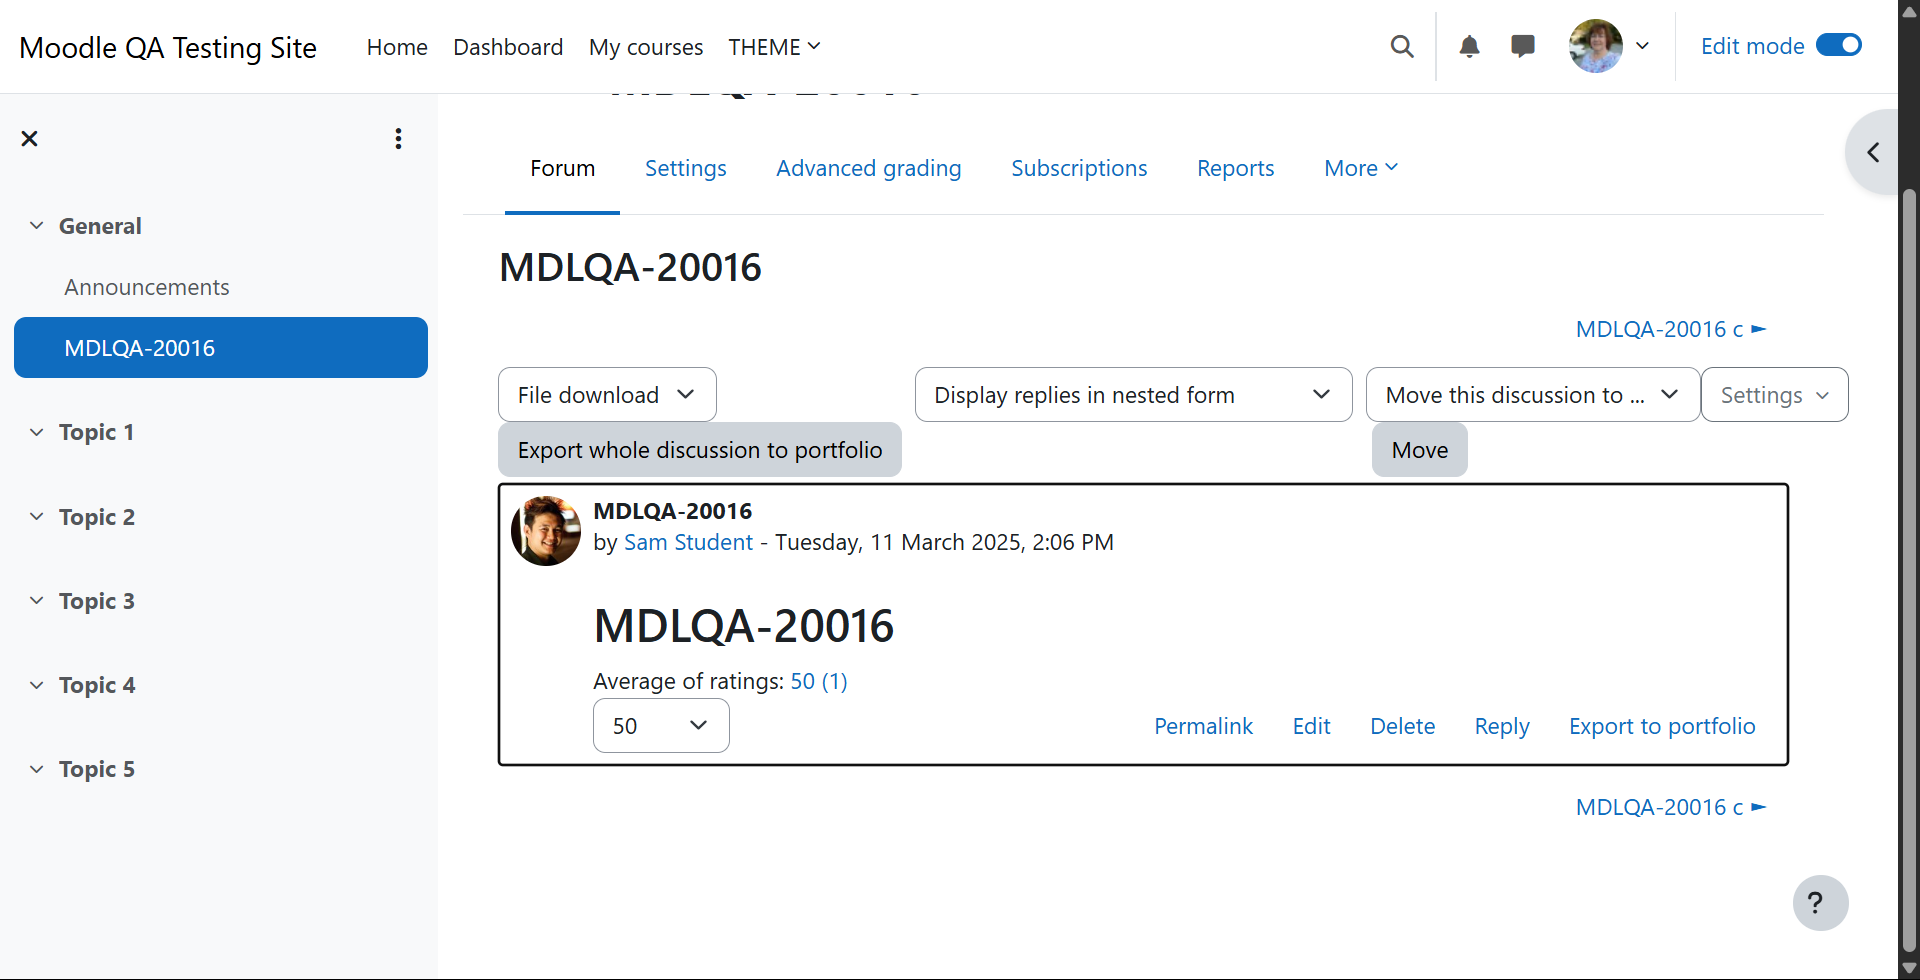Open the messaging chat icon
Viewport: 1920px width, 980px height.
pos(1523,46)
